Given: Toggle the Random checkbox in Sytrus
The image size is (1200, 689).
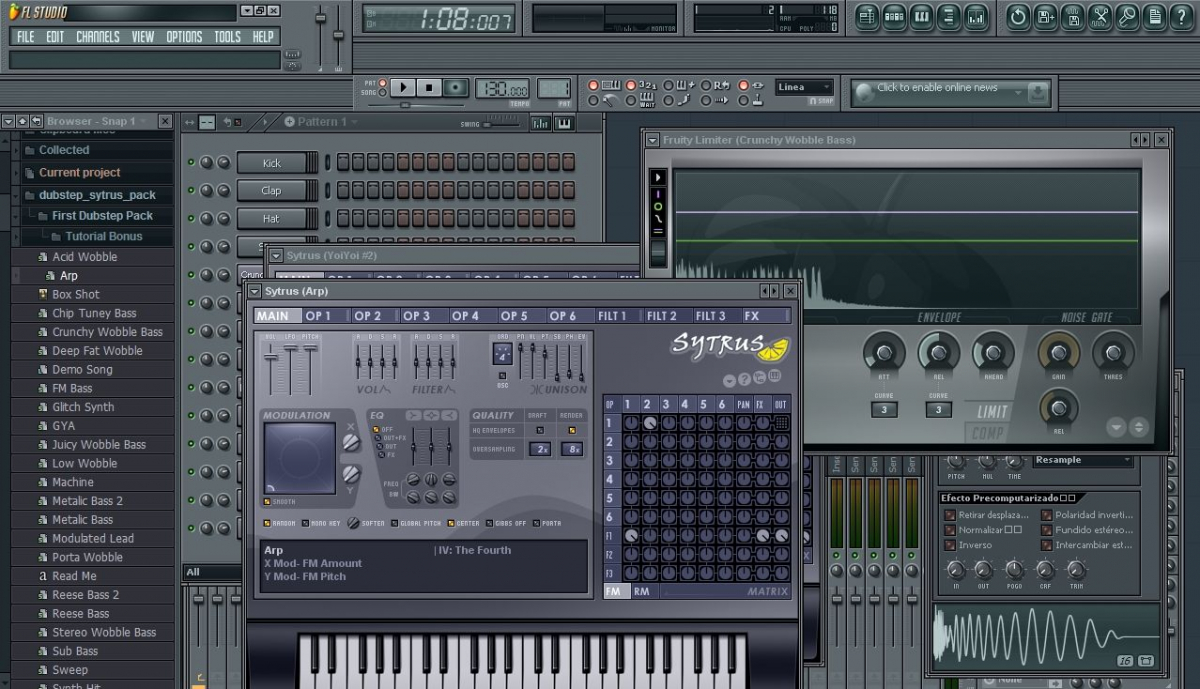Looking at the screenshot, I should [267, 523].
